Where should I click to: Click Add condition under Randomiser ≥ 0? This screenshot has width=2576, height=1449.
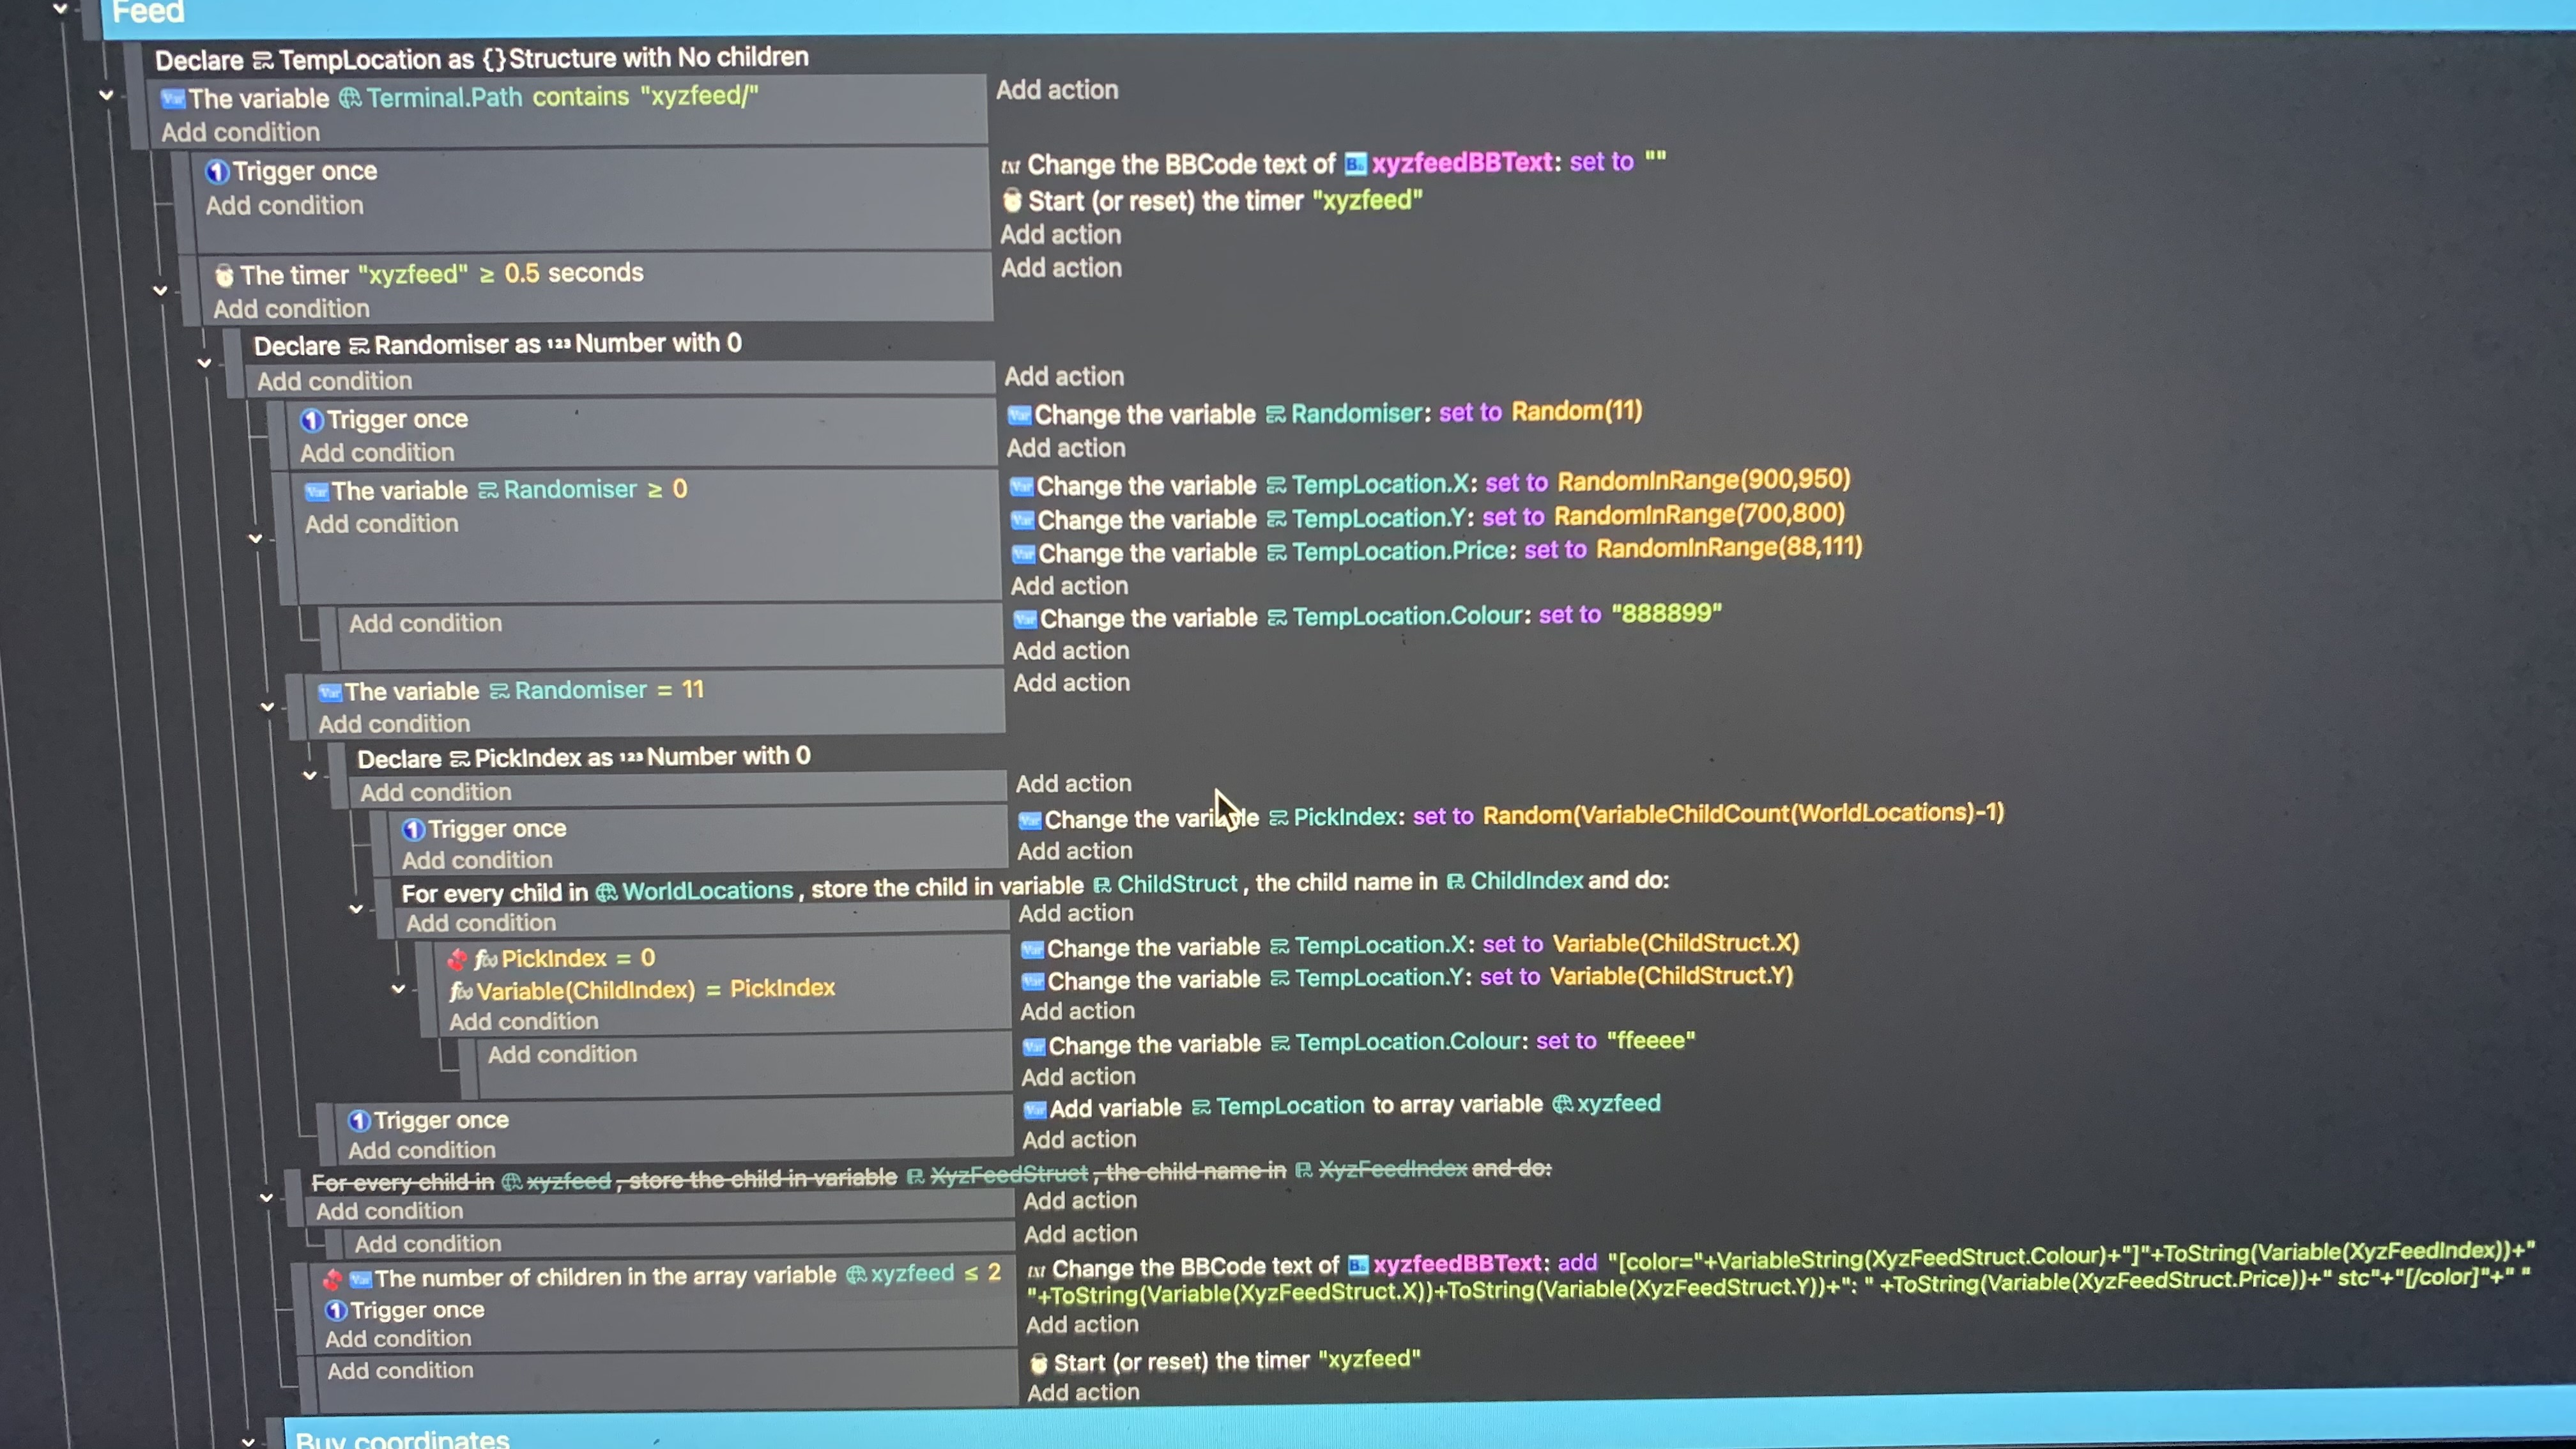[381, 524]
